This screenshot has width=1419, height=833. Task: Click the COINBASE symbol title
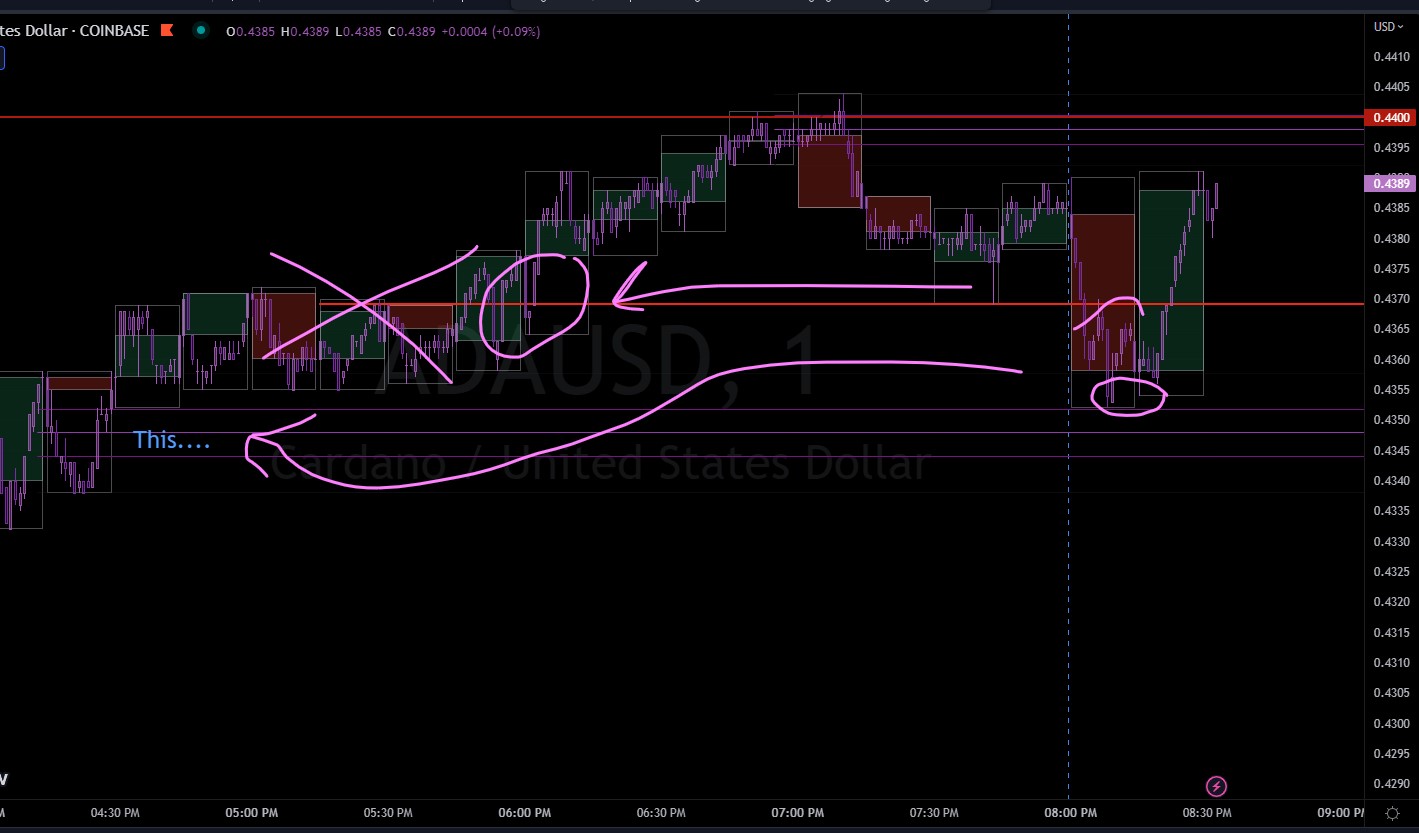[75, 31]
